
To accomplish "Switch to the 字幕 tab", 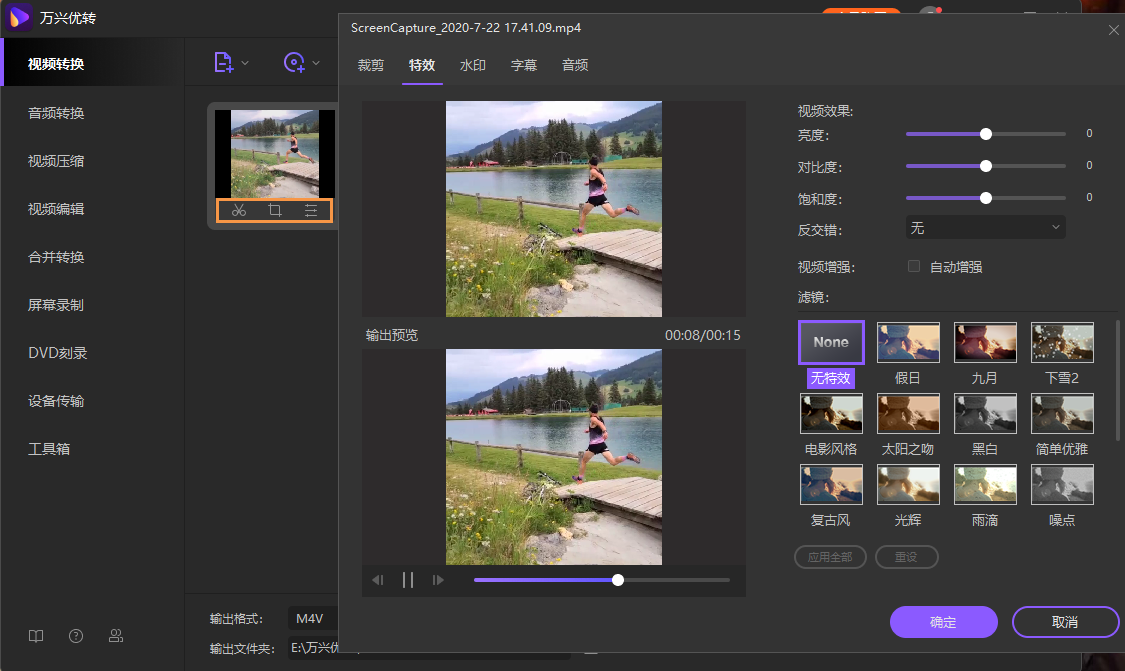I will click(x=524, y=65).
